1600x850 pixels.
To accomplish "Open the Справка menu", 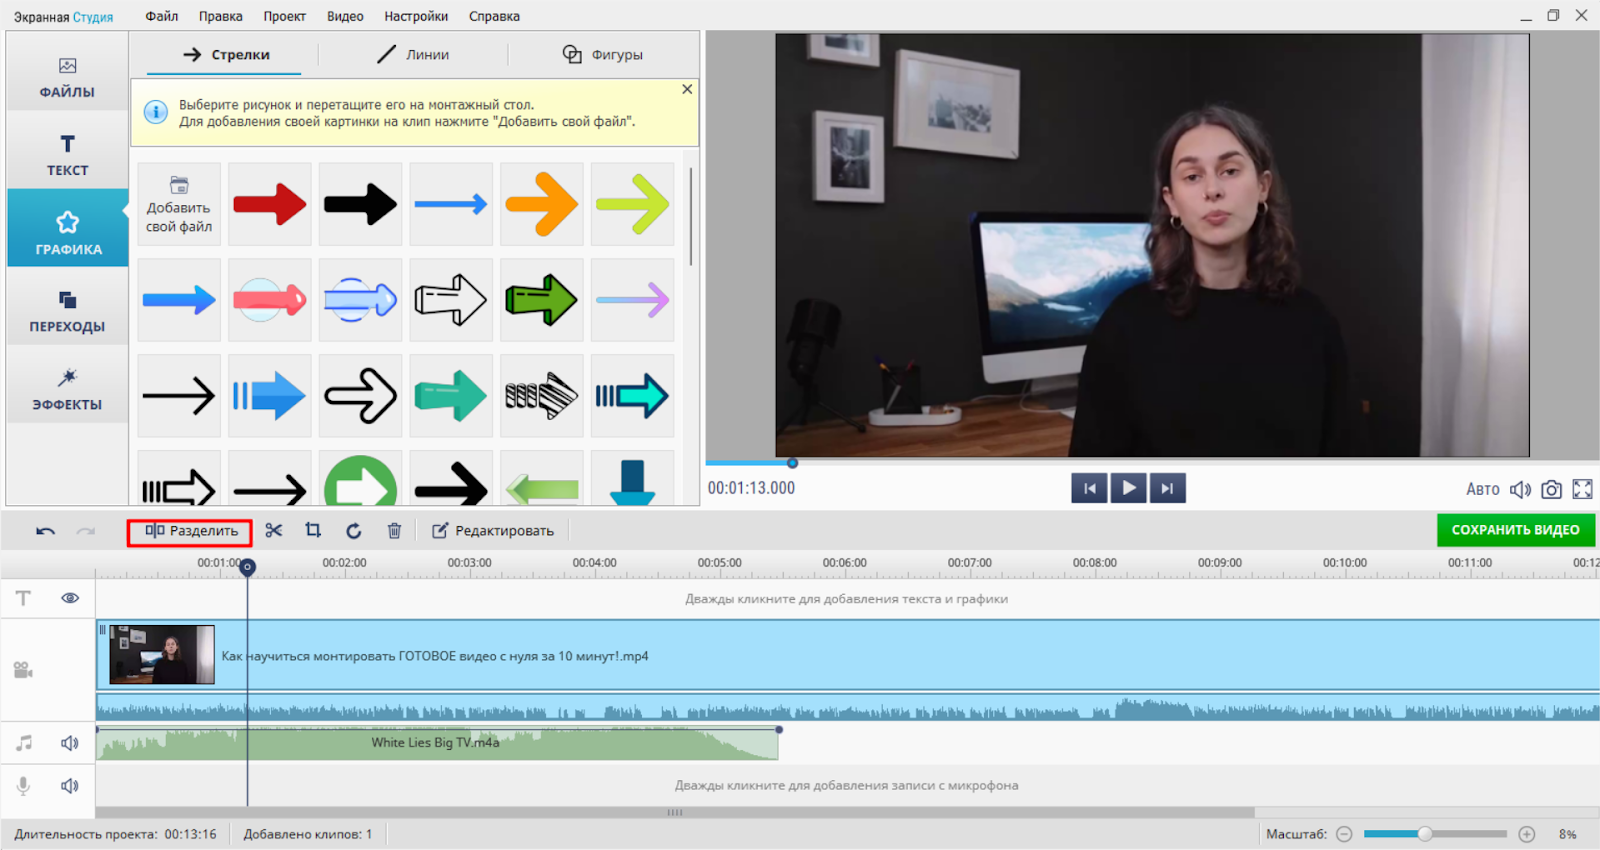I will [x=494, y=16].
